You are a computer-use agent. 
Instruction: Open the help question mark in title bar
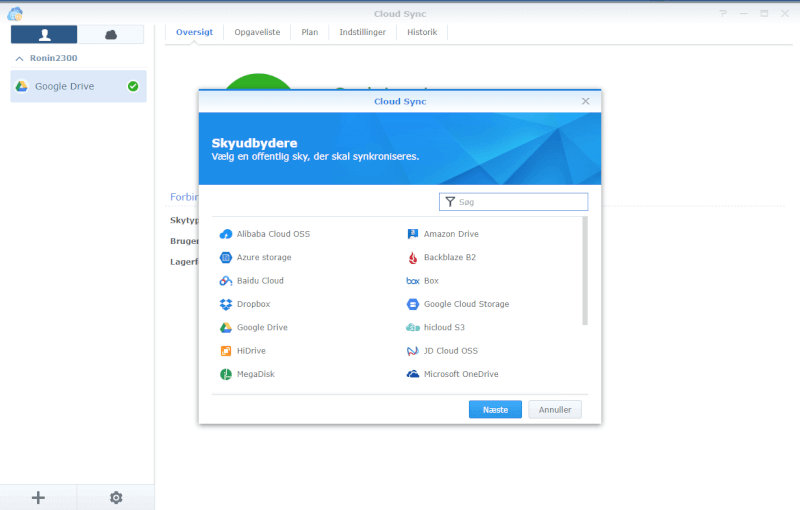coord(723,14)
